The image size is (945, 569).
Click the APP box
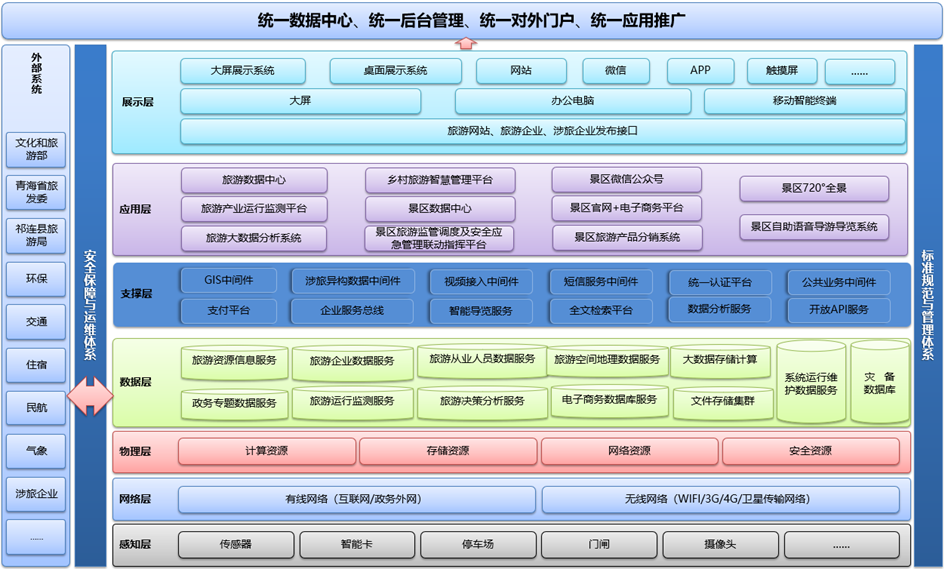(x=700, y=71)
